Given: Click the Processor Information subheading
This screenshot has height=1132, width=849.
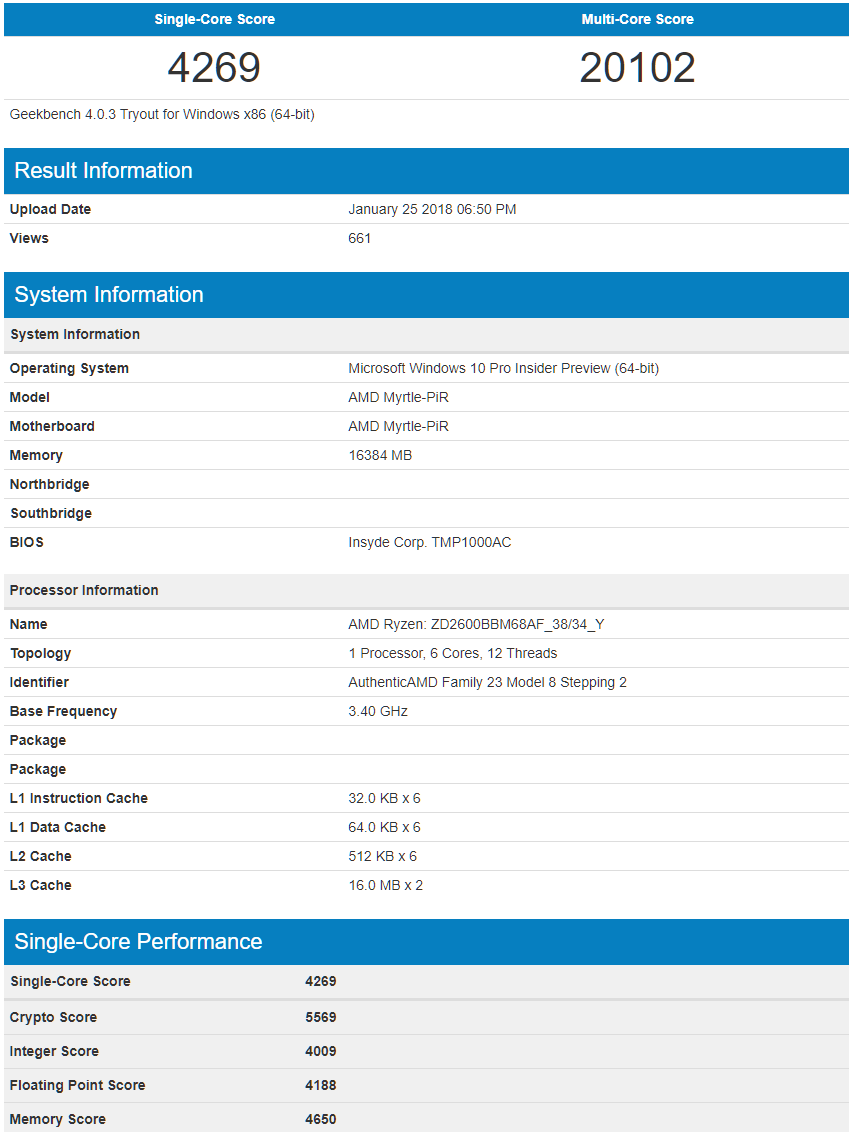Looking at the screenshot, I should click(84, 590).
